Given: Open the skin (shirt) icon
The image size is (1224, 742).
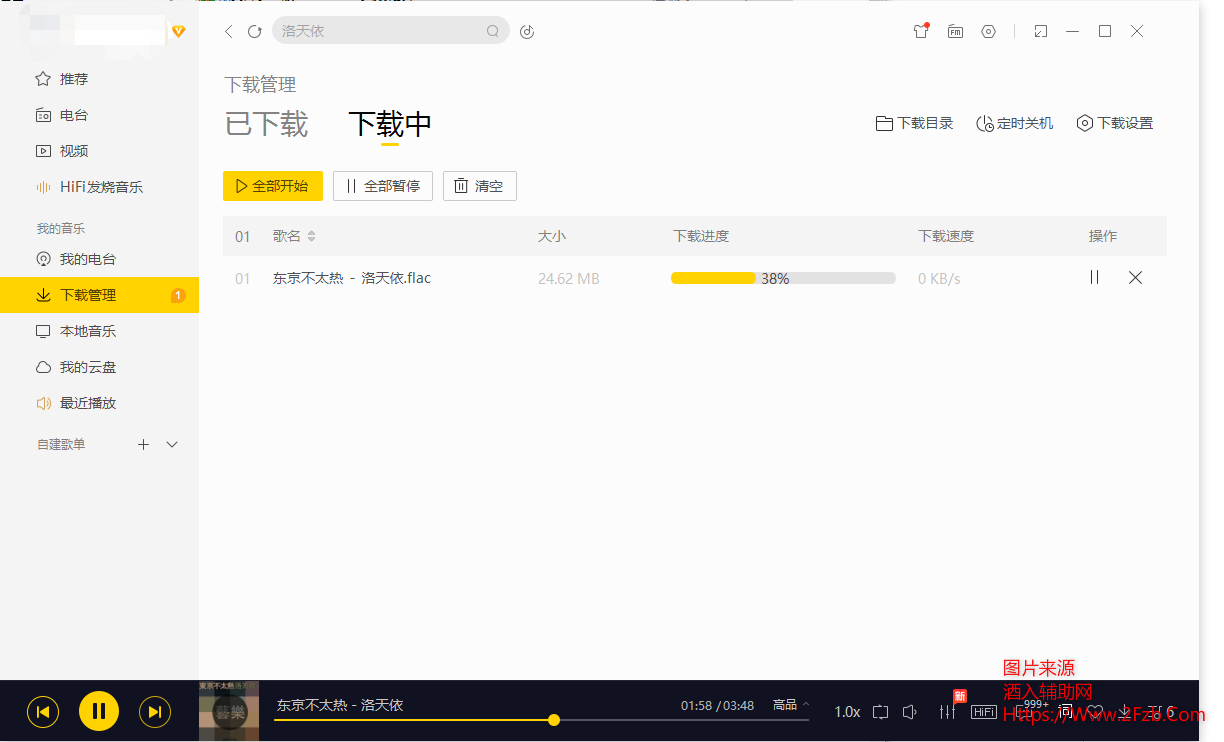Looking at the screenshot, I should click(921, 31).
